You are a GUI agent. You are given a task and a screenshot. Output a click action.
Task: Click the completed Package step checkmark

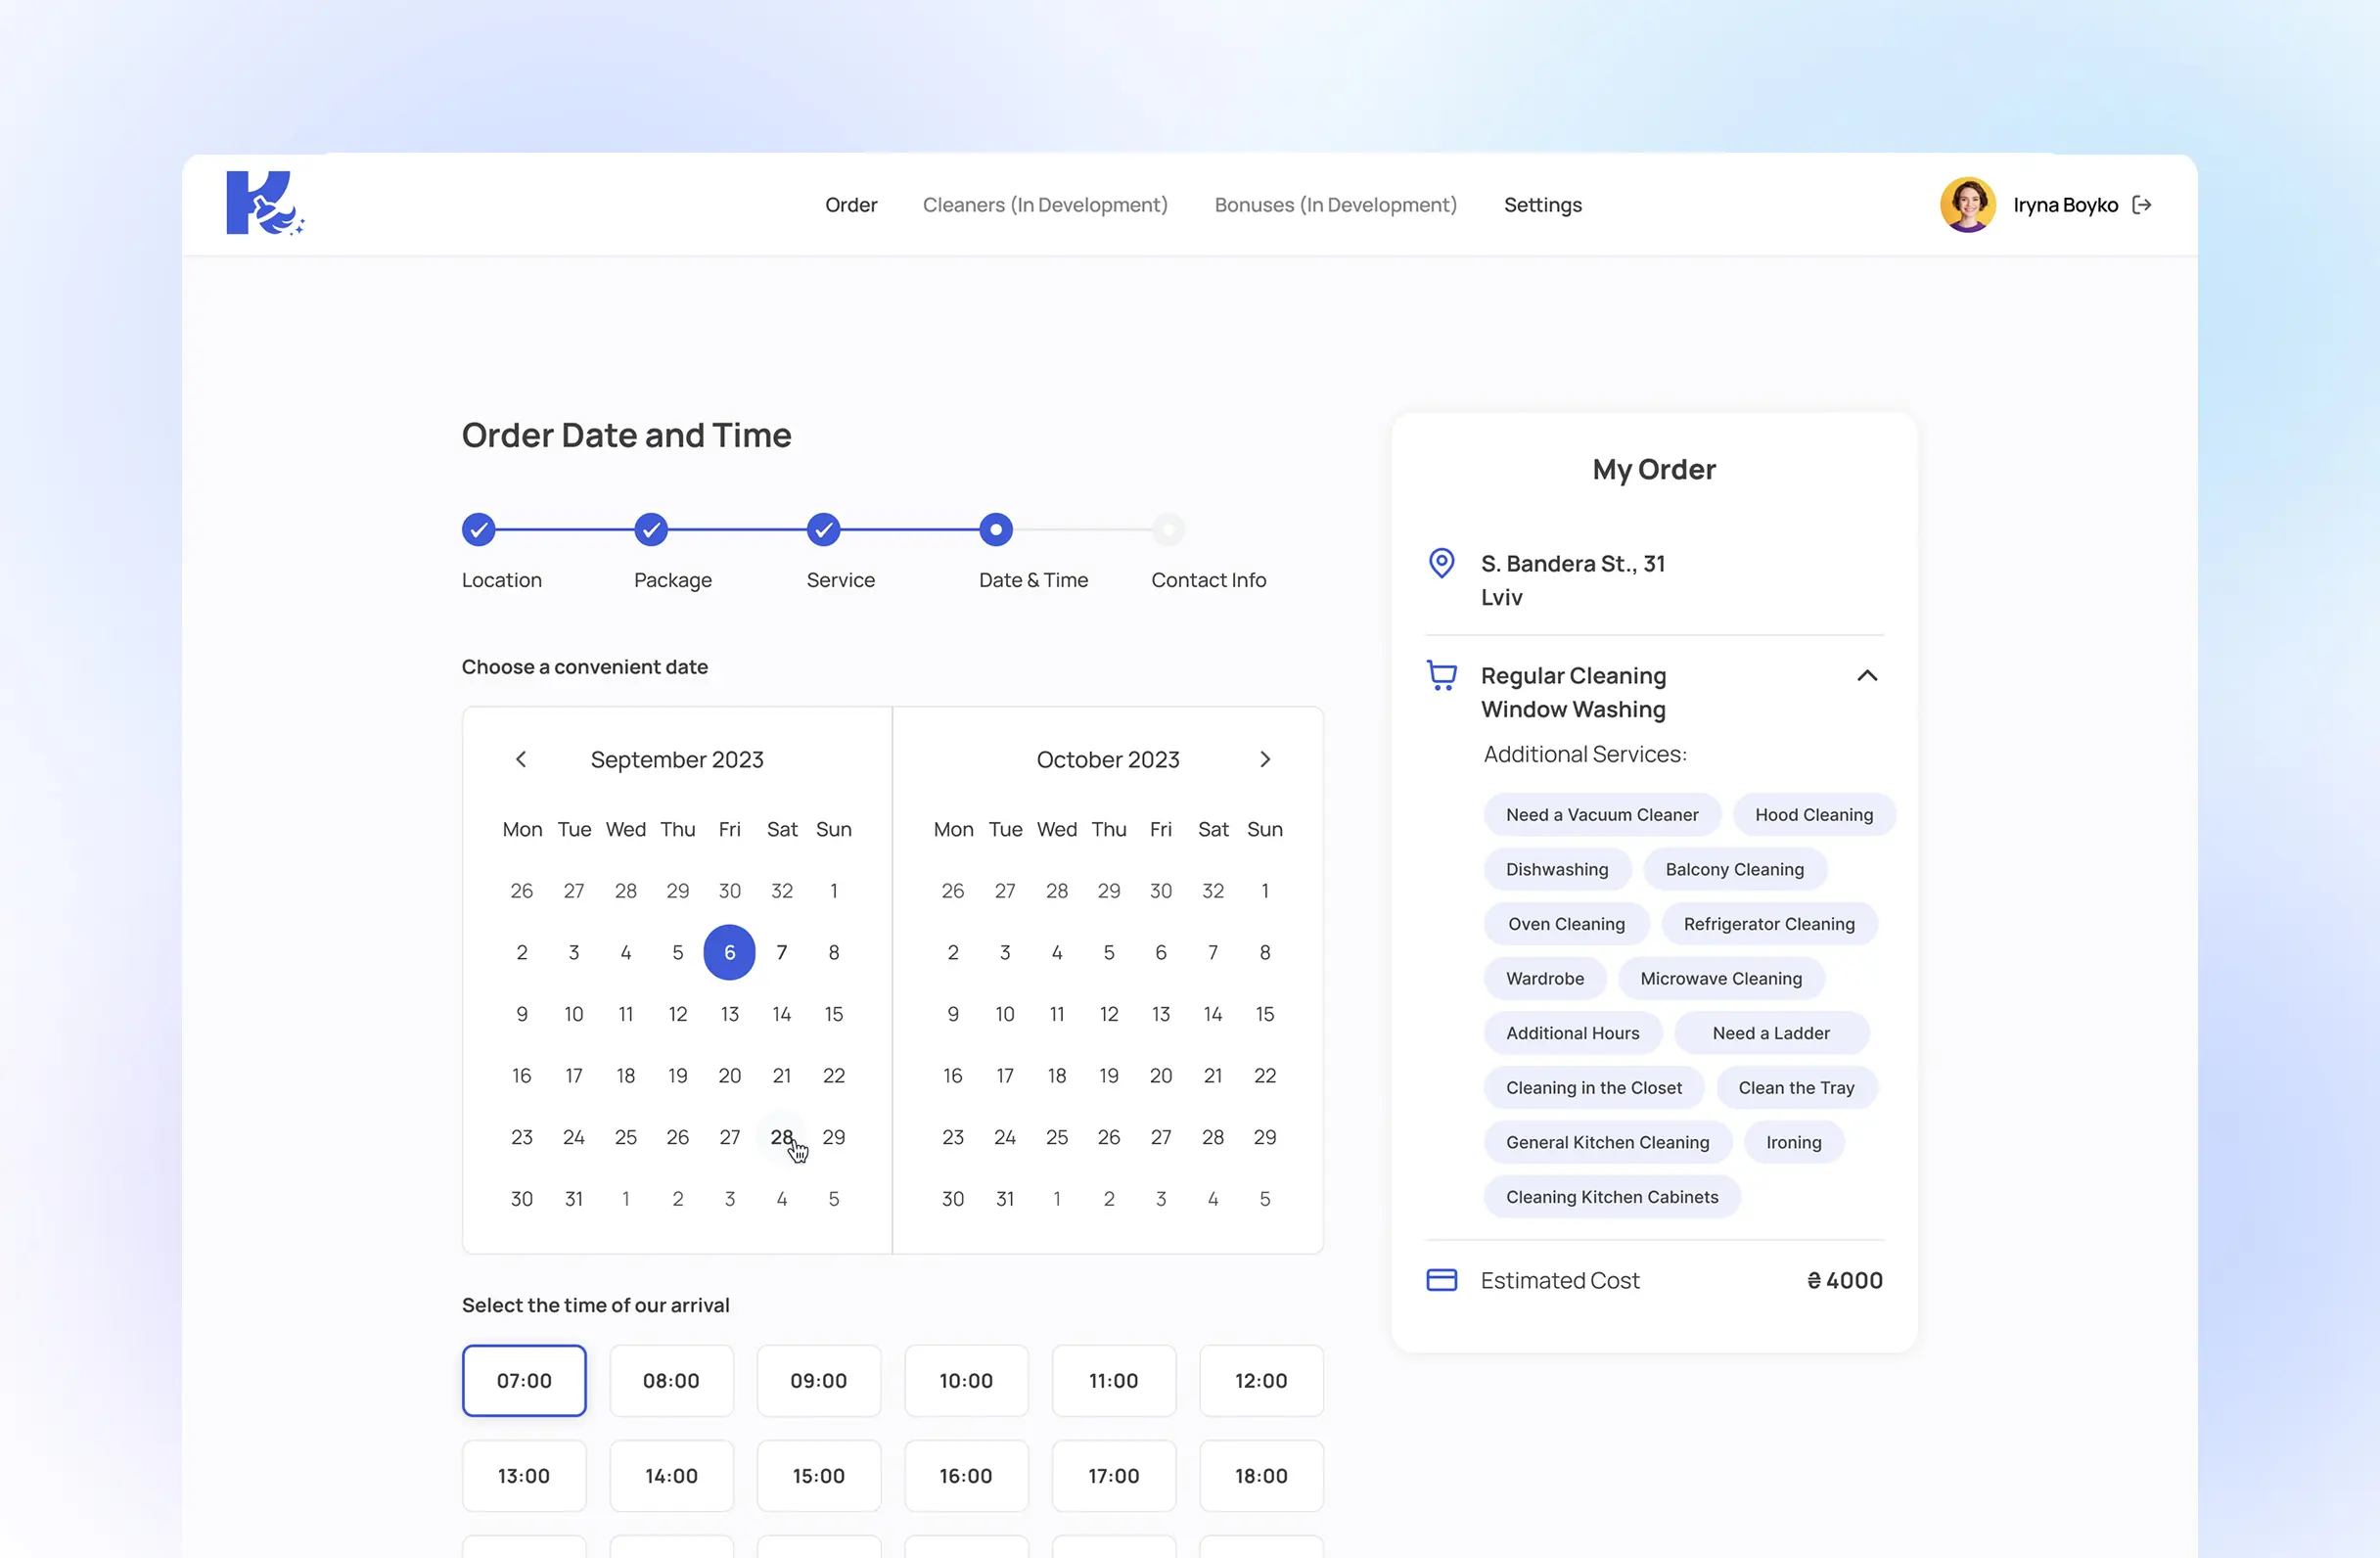[651, 530]
